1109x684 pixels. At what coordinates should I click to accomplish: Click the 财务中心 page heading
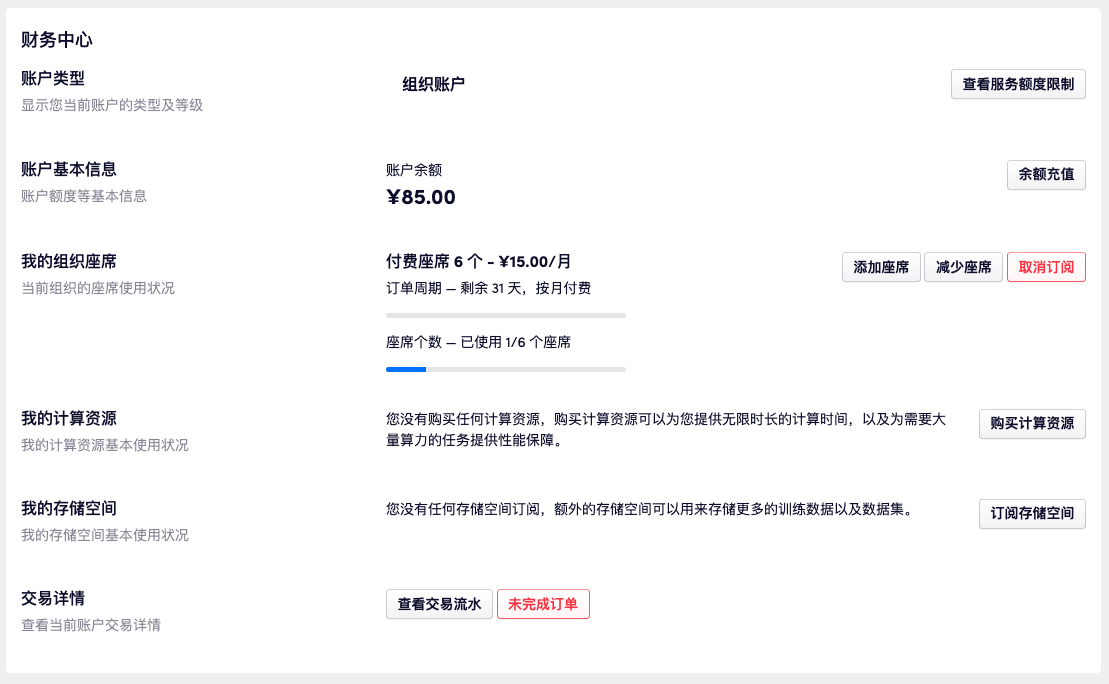tap(57, 40)
